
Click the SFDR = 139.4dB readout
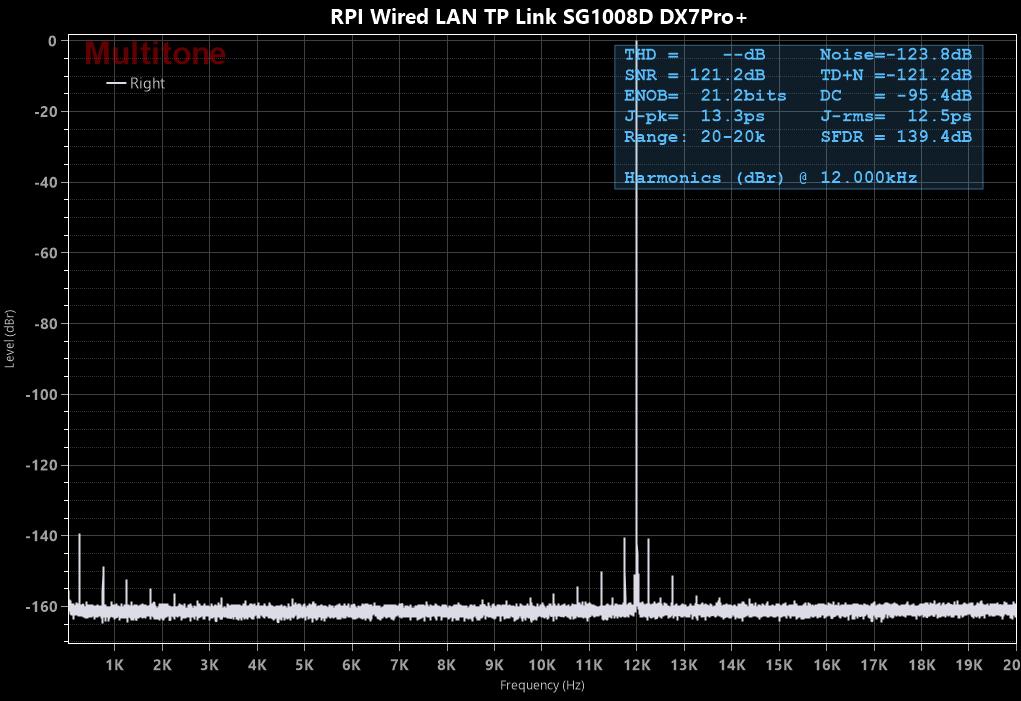(x=895, y=137)
